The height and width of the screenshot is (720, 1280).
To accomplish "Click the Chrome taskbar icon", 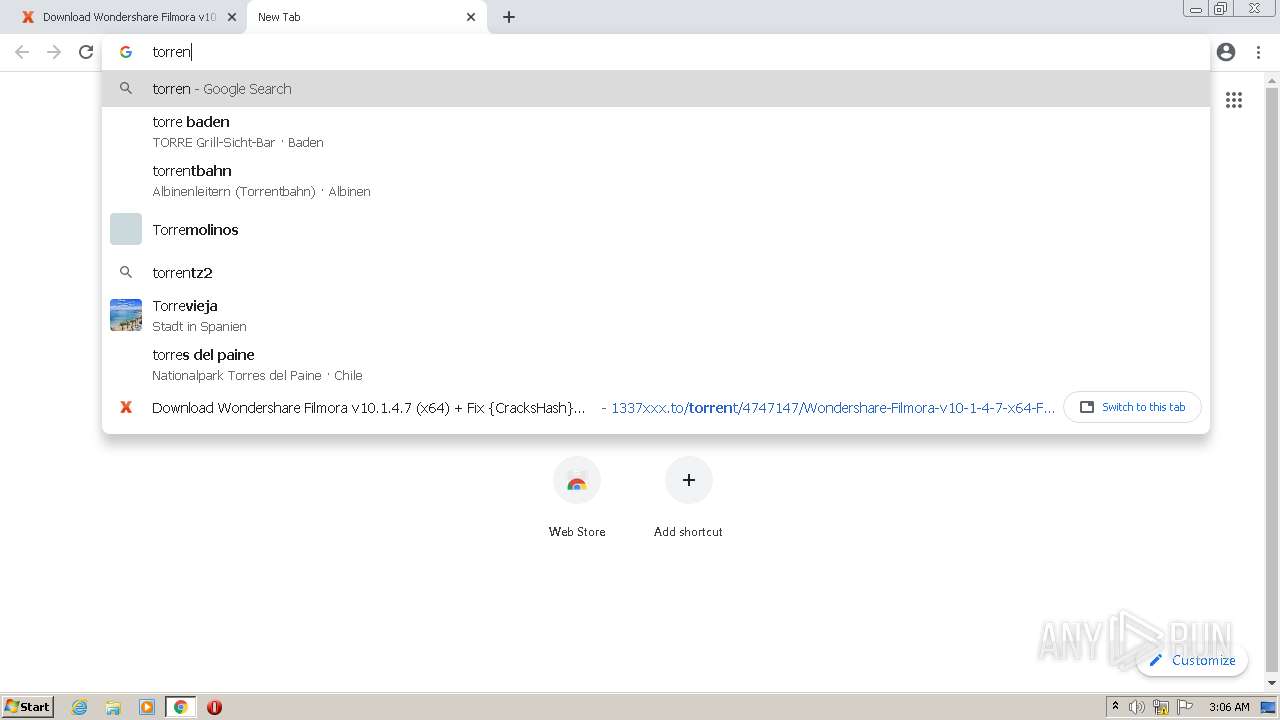I will click(181, 707).
